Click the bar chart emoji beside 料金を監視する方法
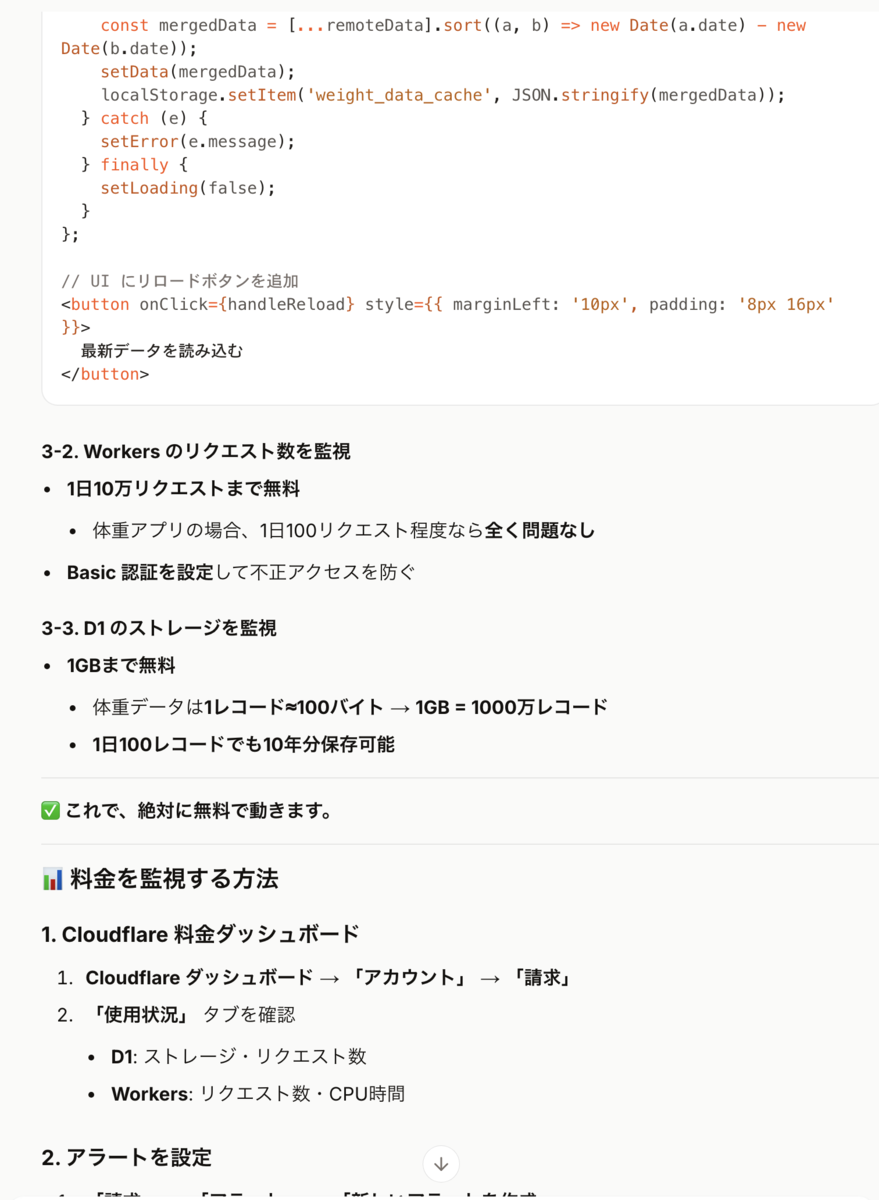Viewport: 879px width, 1200px height. coord(53,879)
